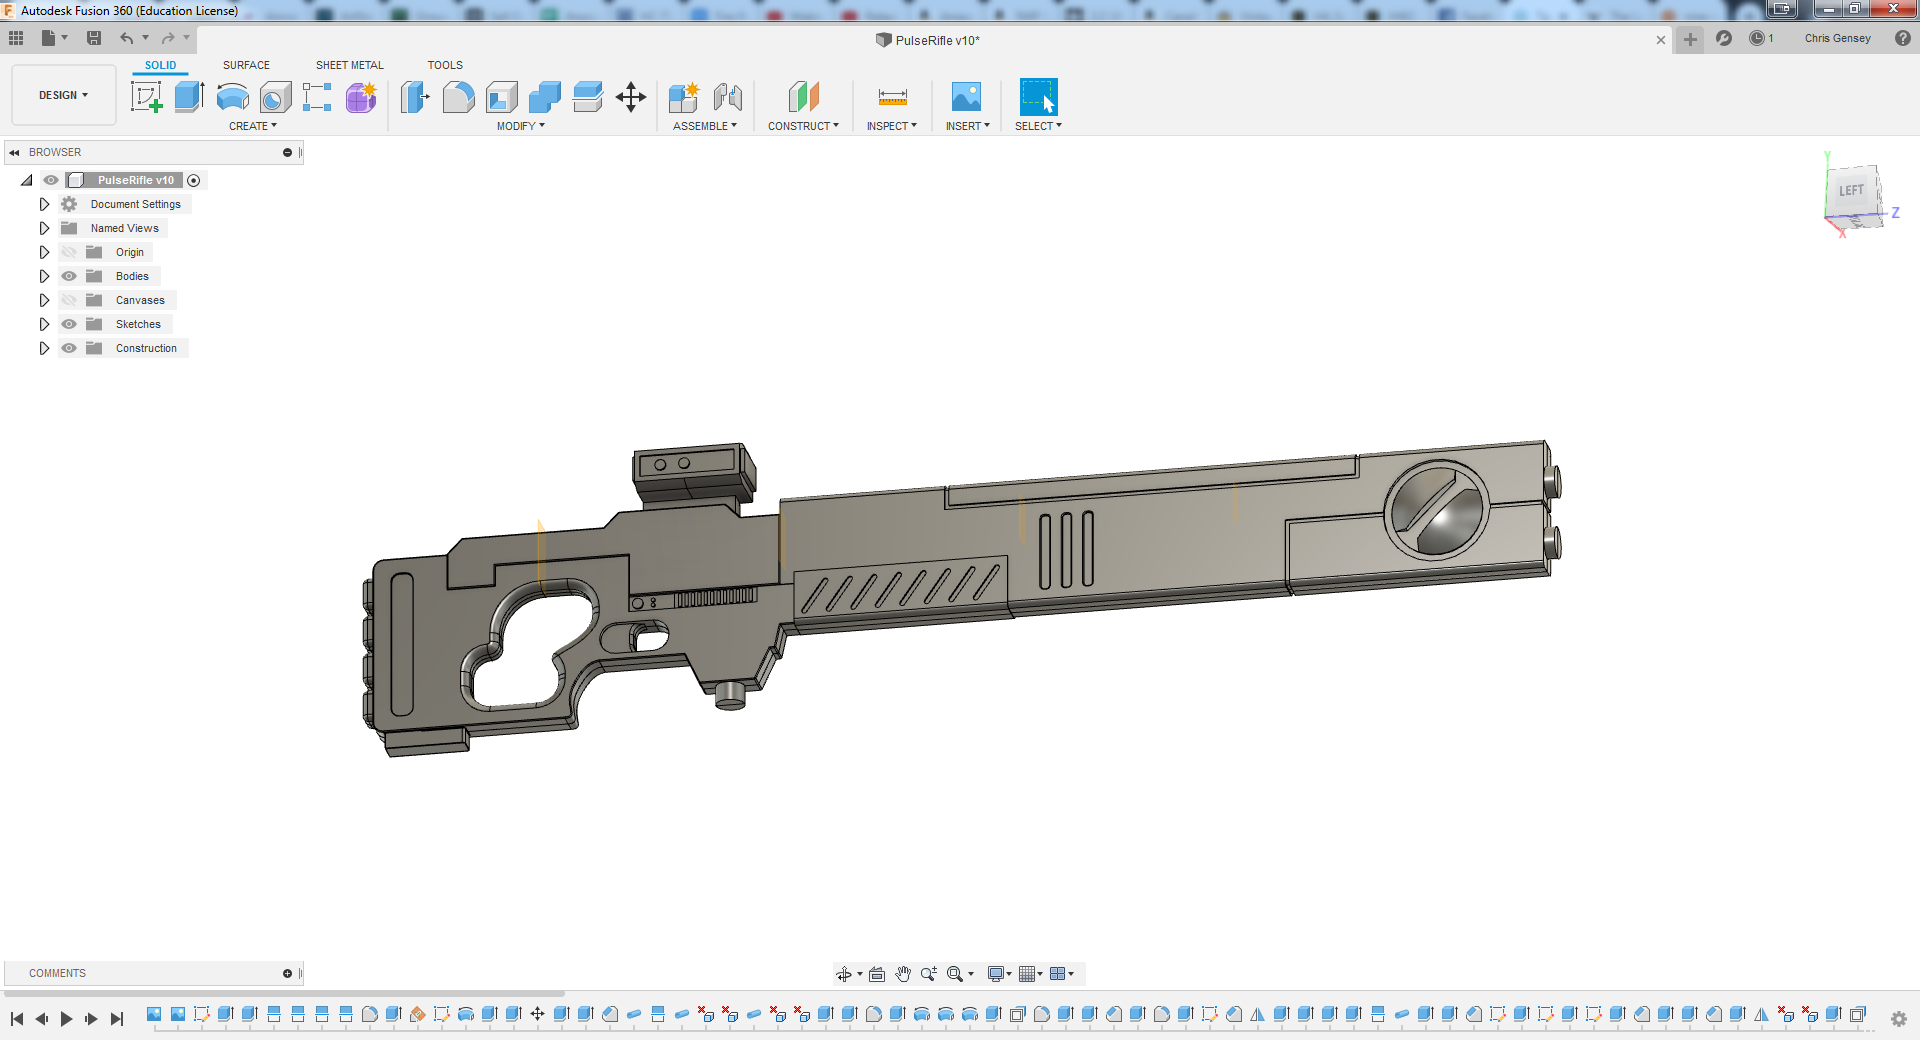
Task: Click the Chris Gensey account name
Action: pos(1837,38)
